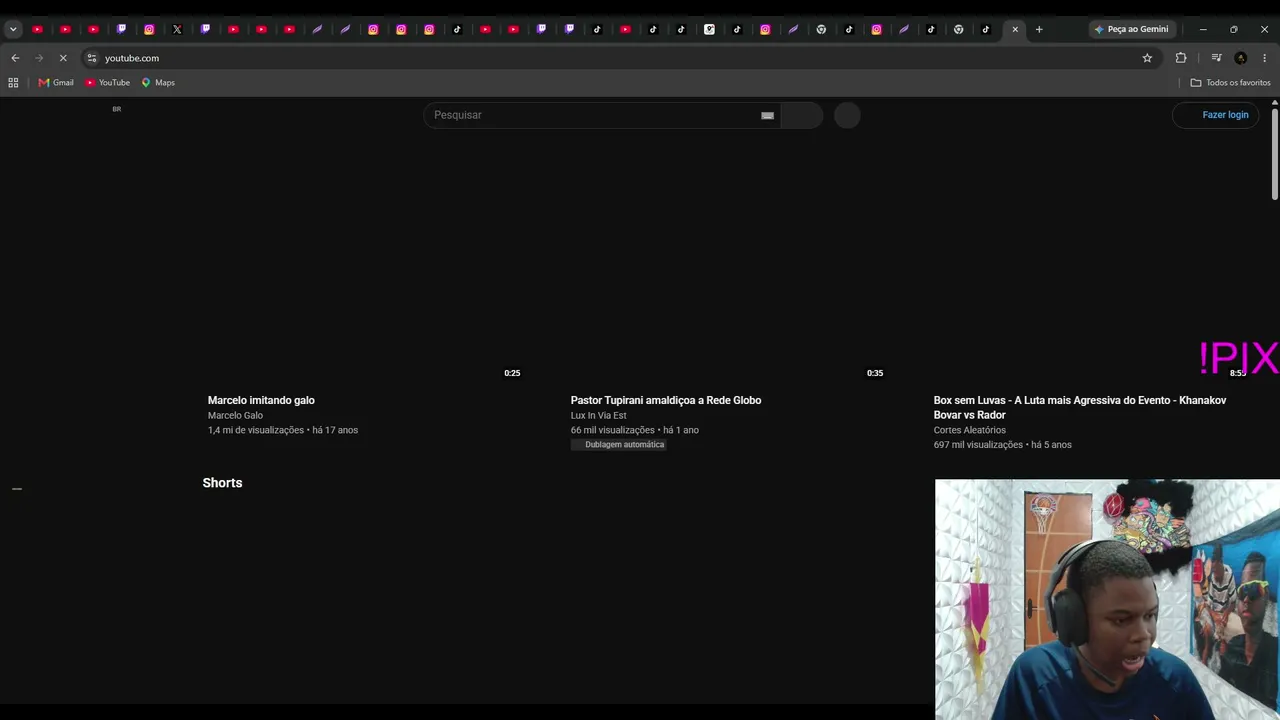Click 66 mil visualizações text

click(613, 430)
